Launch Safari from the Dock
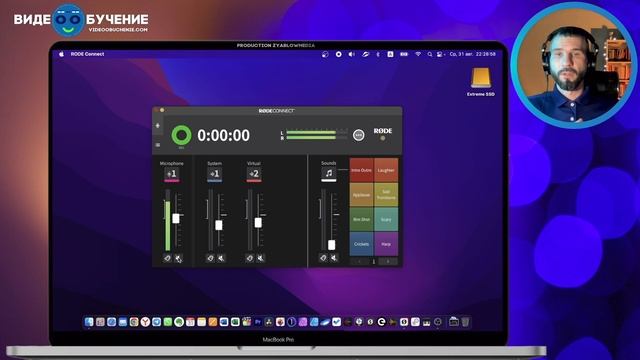The width and height of the screenshot is (640, 360). (111, 322)
